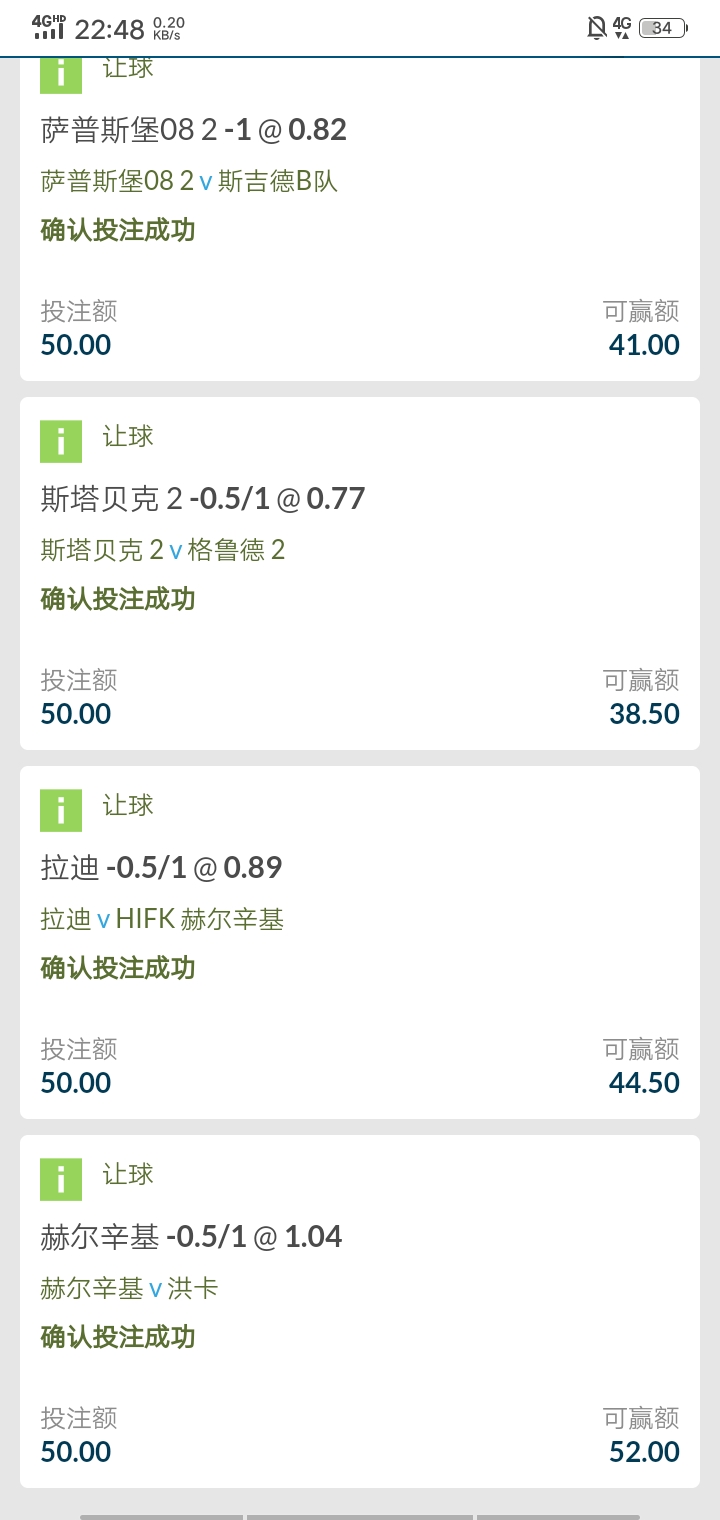Select the 拉迪 -0.5/1 @ 0.89 selection
Viewport: 720px width, 1520px height.
[x=161, y=867]
